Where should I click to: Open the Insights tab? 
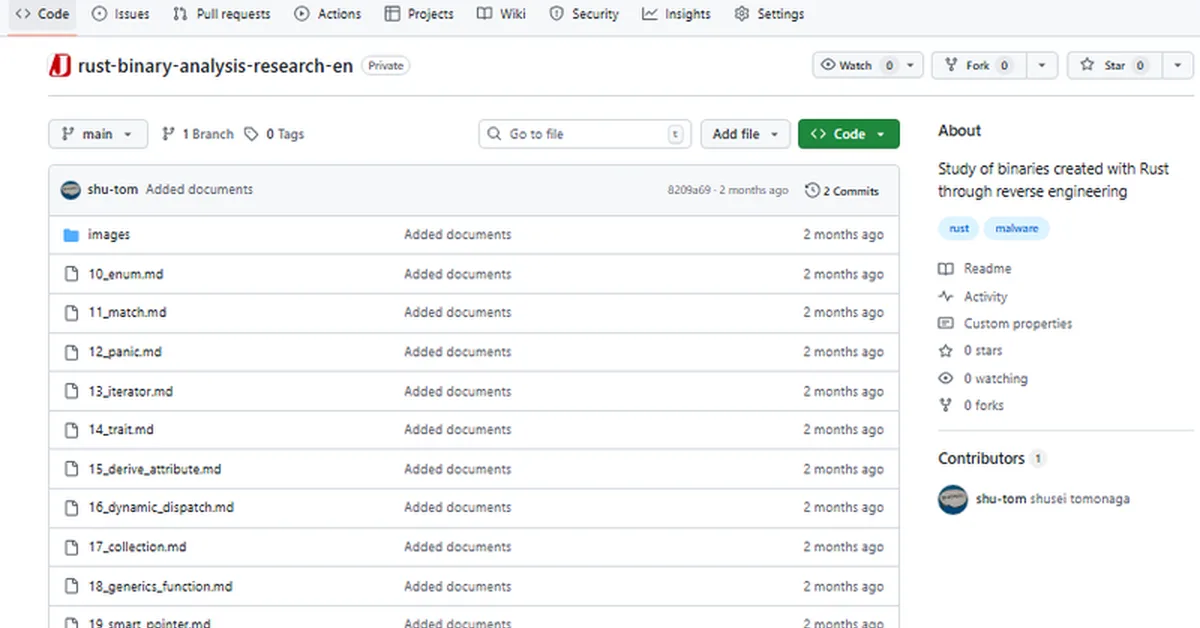(677, 14)
